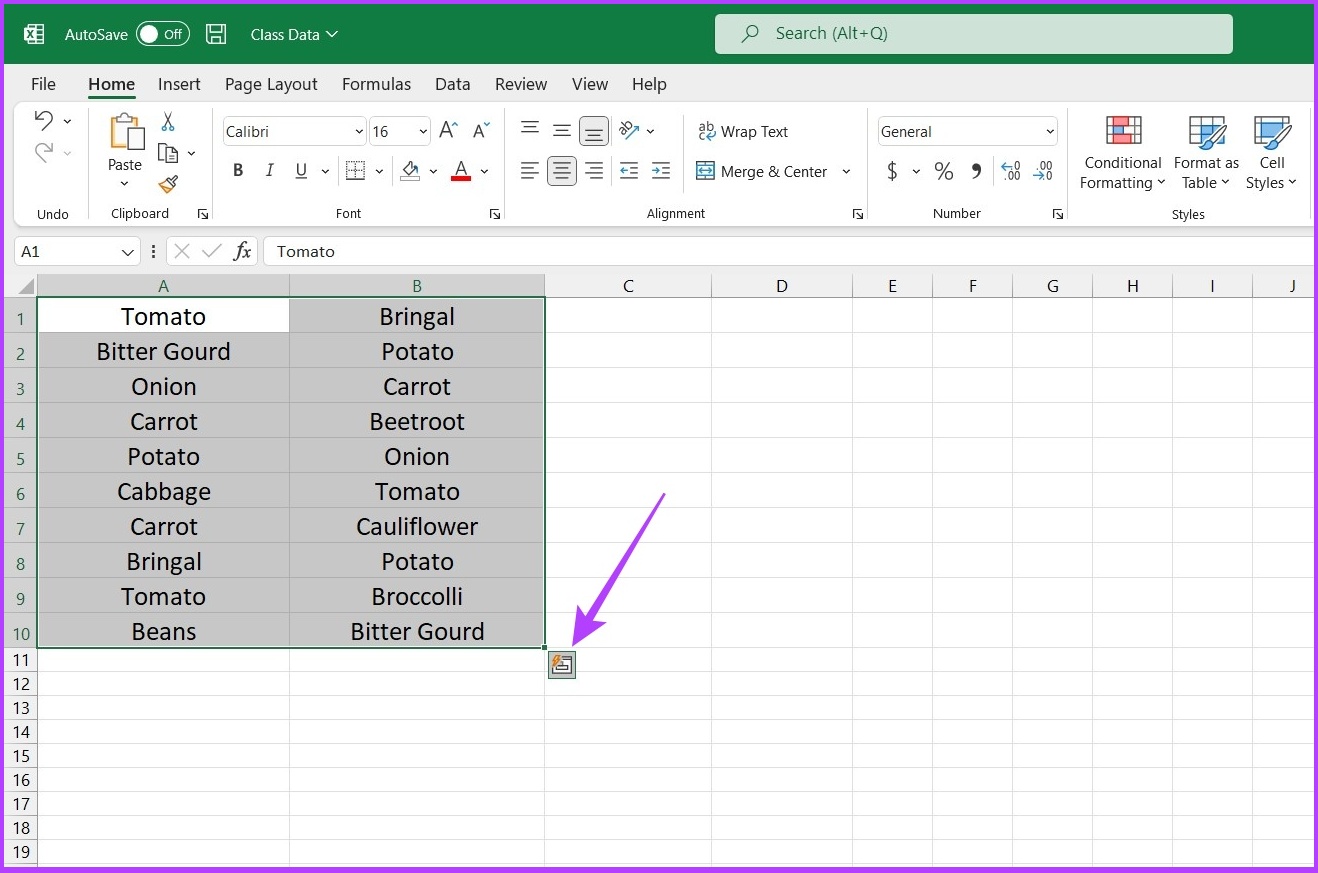
Task: Apply the percent style format
Action: pos(943,172)
